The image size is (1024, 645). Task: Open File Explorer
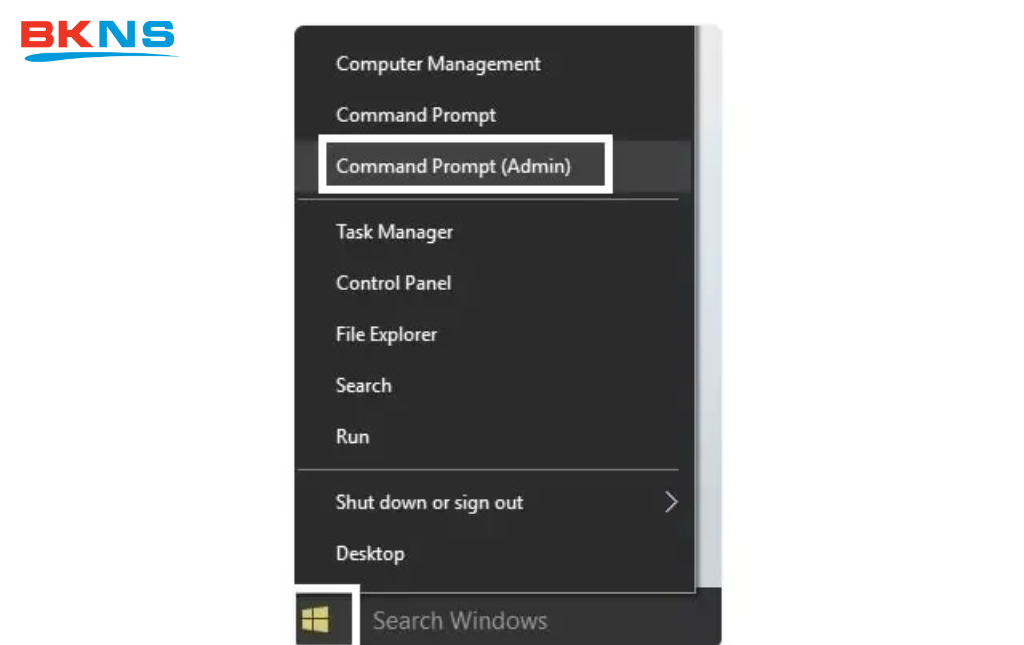386,334
